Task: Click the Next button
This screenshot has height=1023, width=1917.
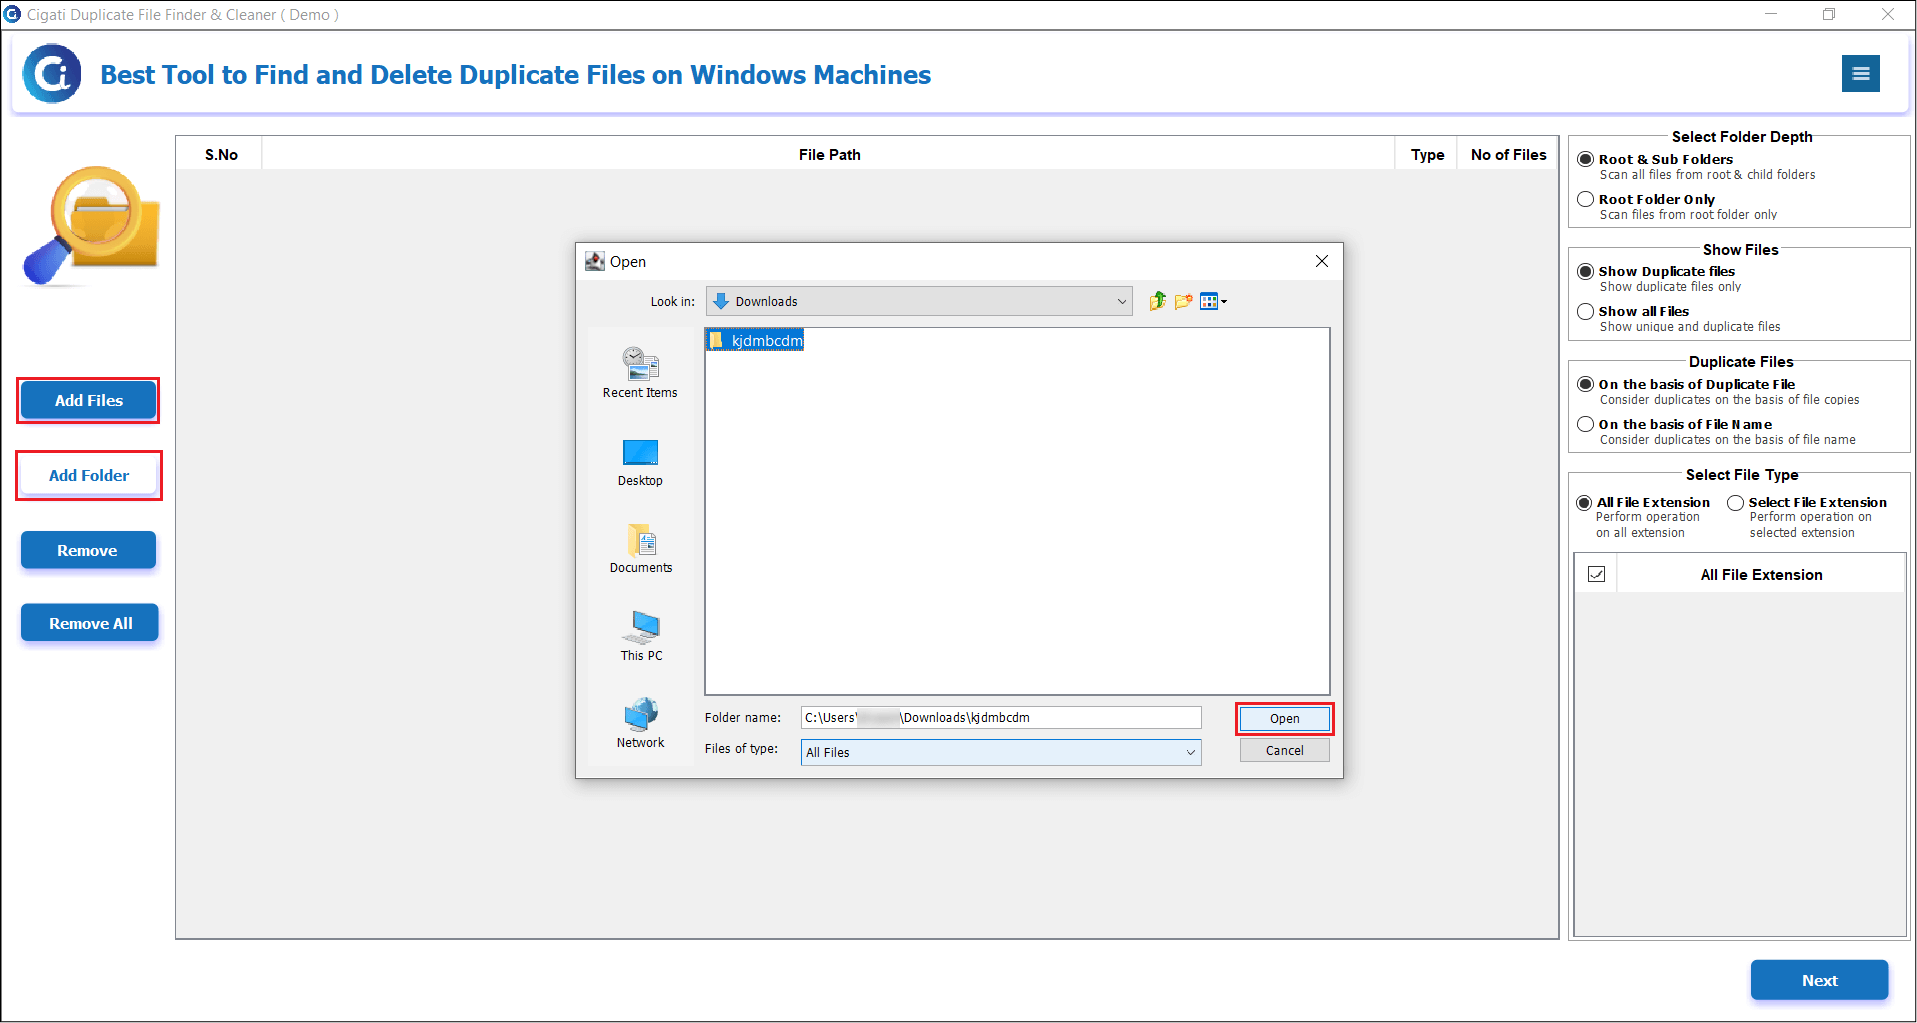Action: 1819,980
